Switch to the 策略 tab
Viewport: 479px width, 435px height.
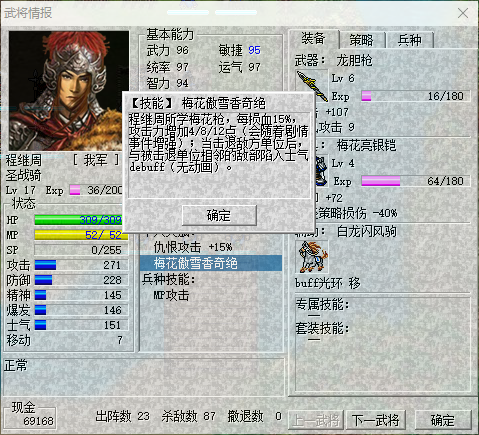click(362, 40)
